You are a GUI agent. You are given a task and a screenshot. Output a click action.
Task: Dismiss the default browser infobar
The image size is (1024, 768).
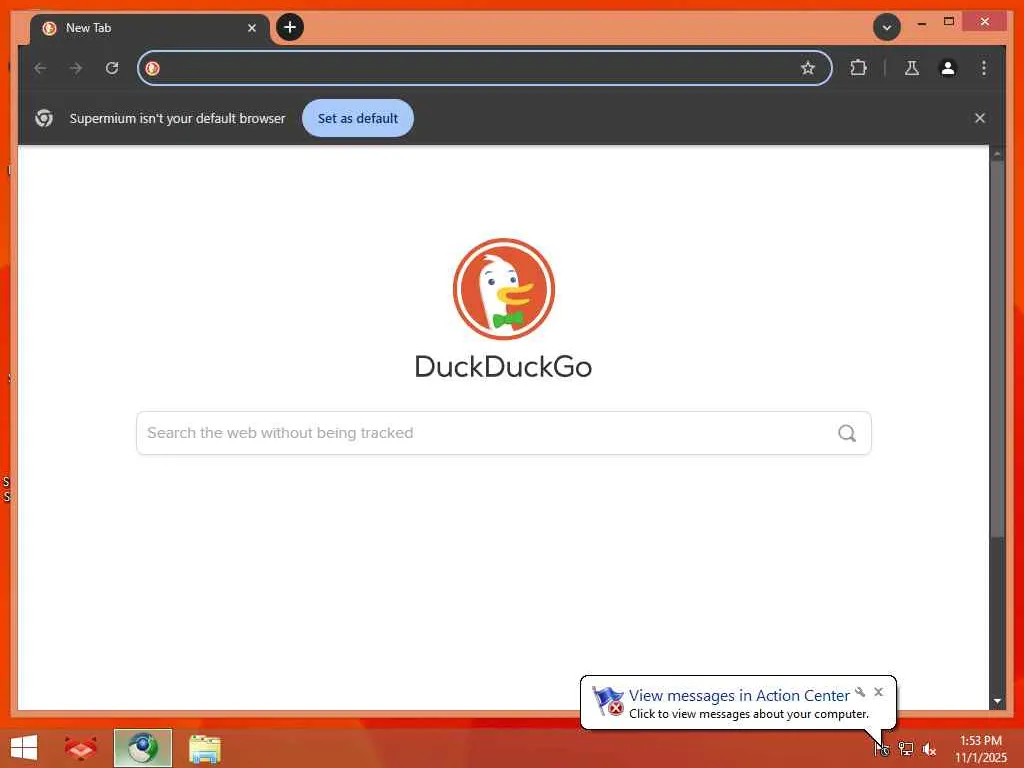pyautogui.click(x=980, y=118)
